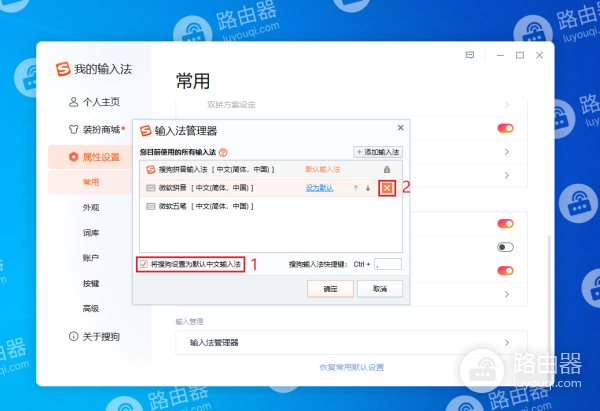Select 属性设置 in the sidebar
600x411 pixels.
(90, 157)
